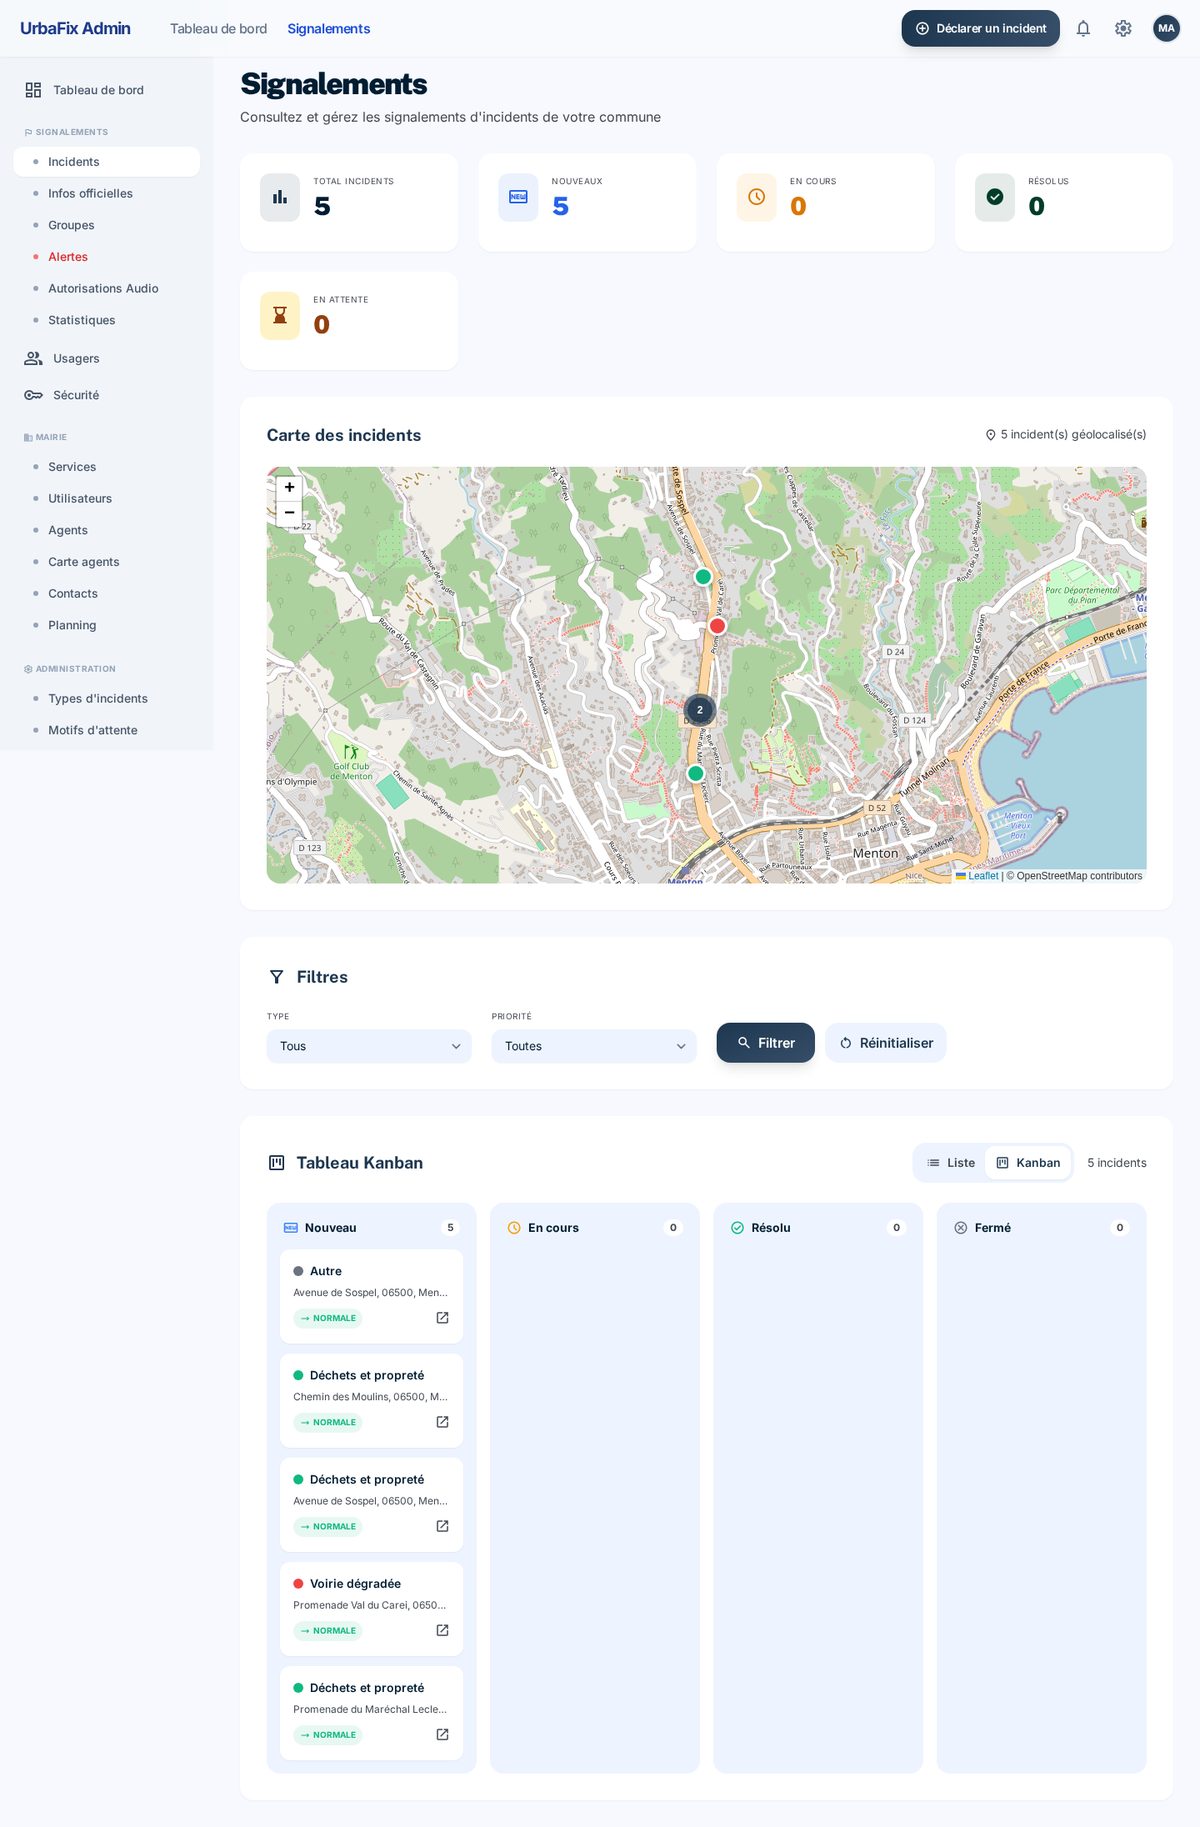The image size is (1200, 1827).
Task: Open the Autre incident card external link icon
Action: point(442,1318)
